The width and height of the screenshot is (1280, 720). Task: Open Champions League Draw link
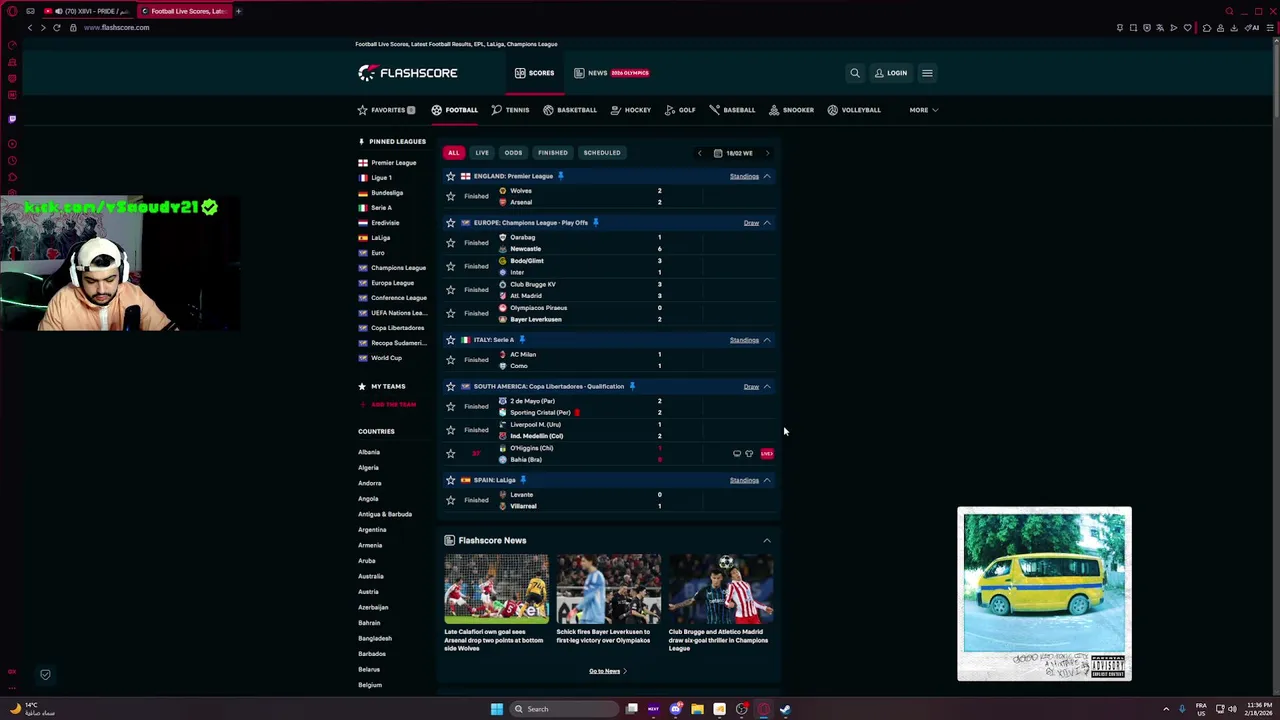click(751, 223)
